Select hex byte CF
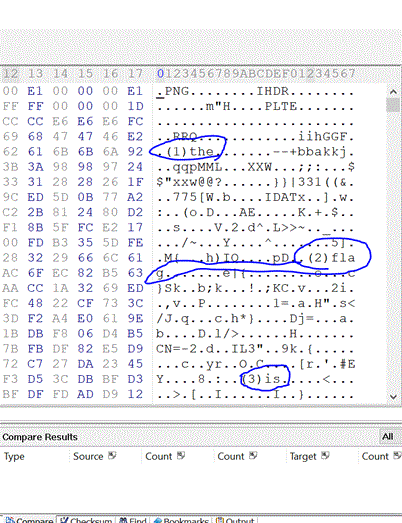 click(x=85, y=303)
